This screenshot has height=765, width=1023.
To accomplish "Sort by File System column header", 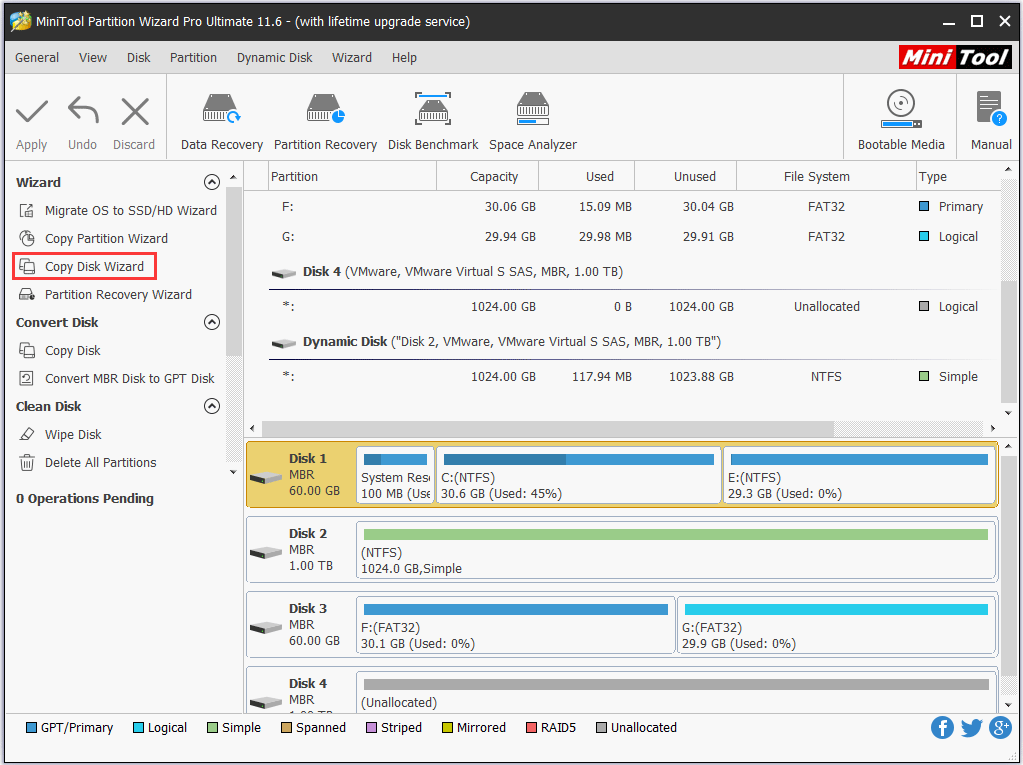I will 826,177.
